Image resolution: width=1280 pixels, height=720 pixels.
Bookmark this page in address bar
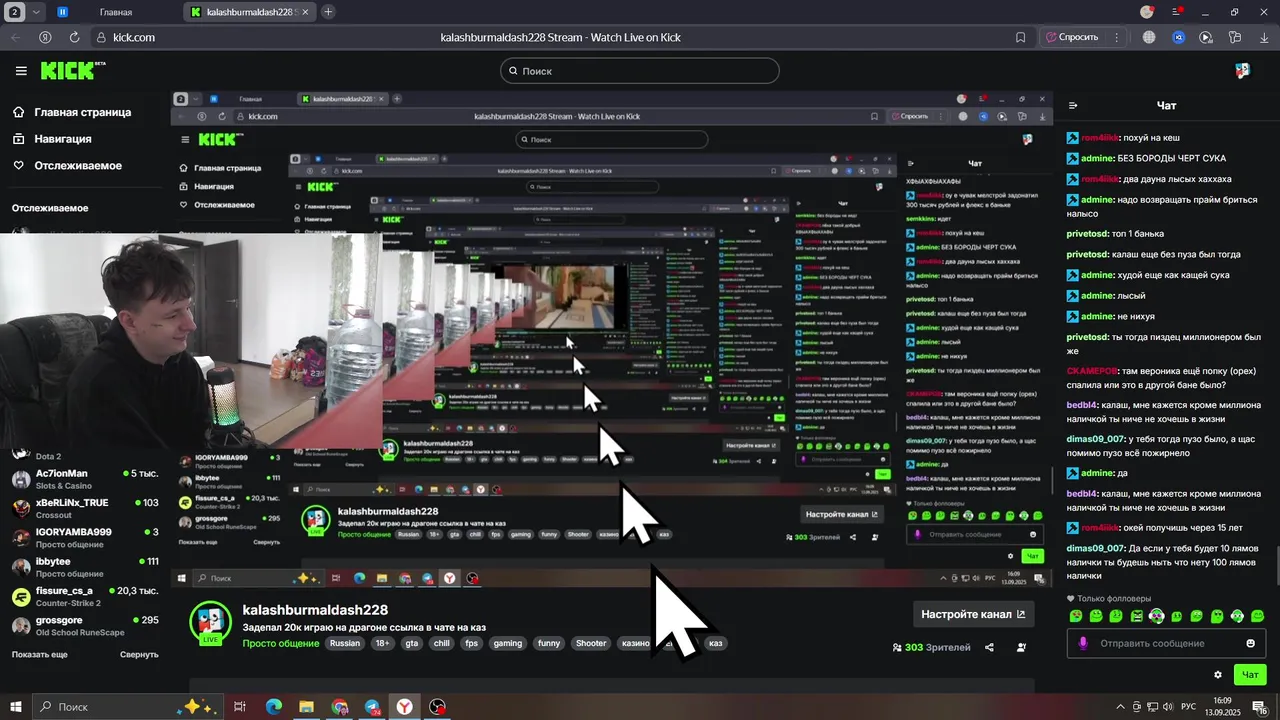pyautogui.click(x=1020, y=37)
